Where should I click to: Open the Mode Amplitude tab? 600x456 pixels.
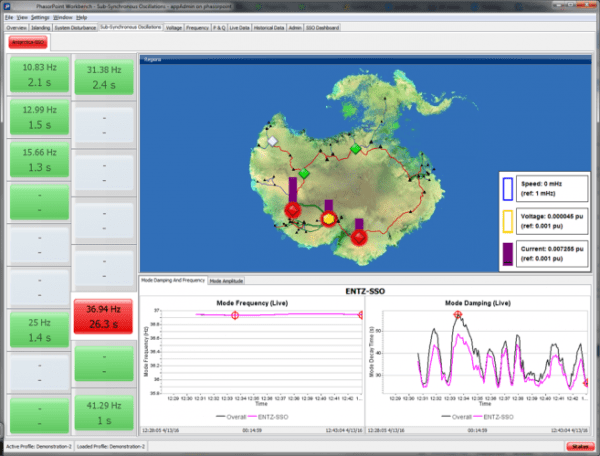pyautogui.click(x=226, y=281)
